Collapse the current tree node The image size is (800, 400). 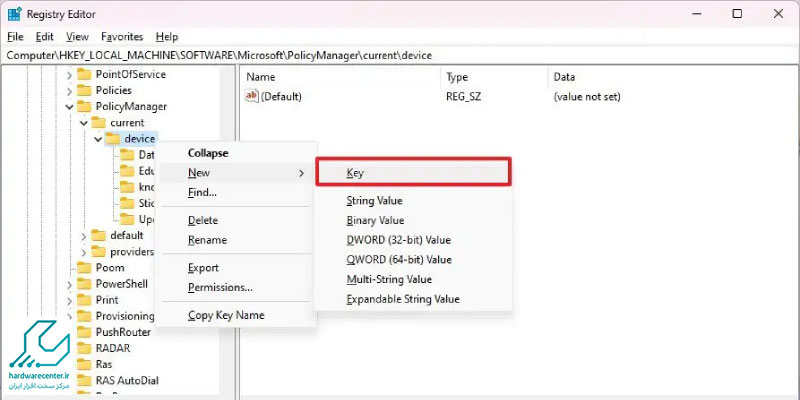coord(84,123)
